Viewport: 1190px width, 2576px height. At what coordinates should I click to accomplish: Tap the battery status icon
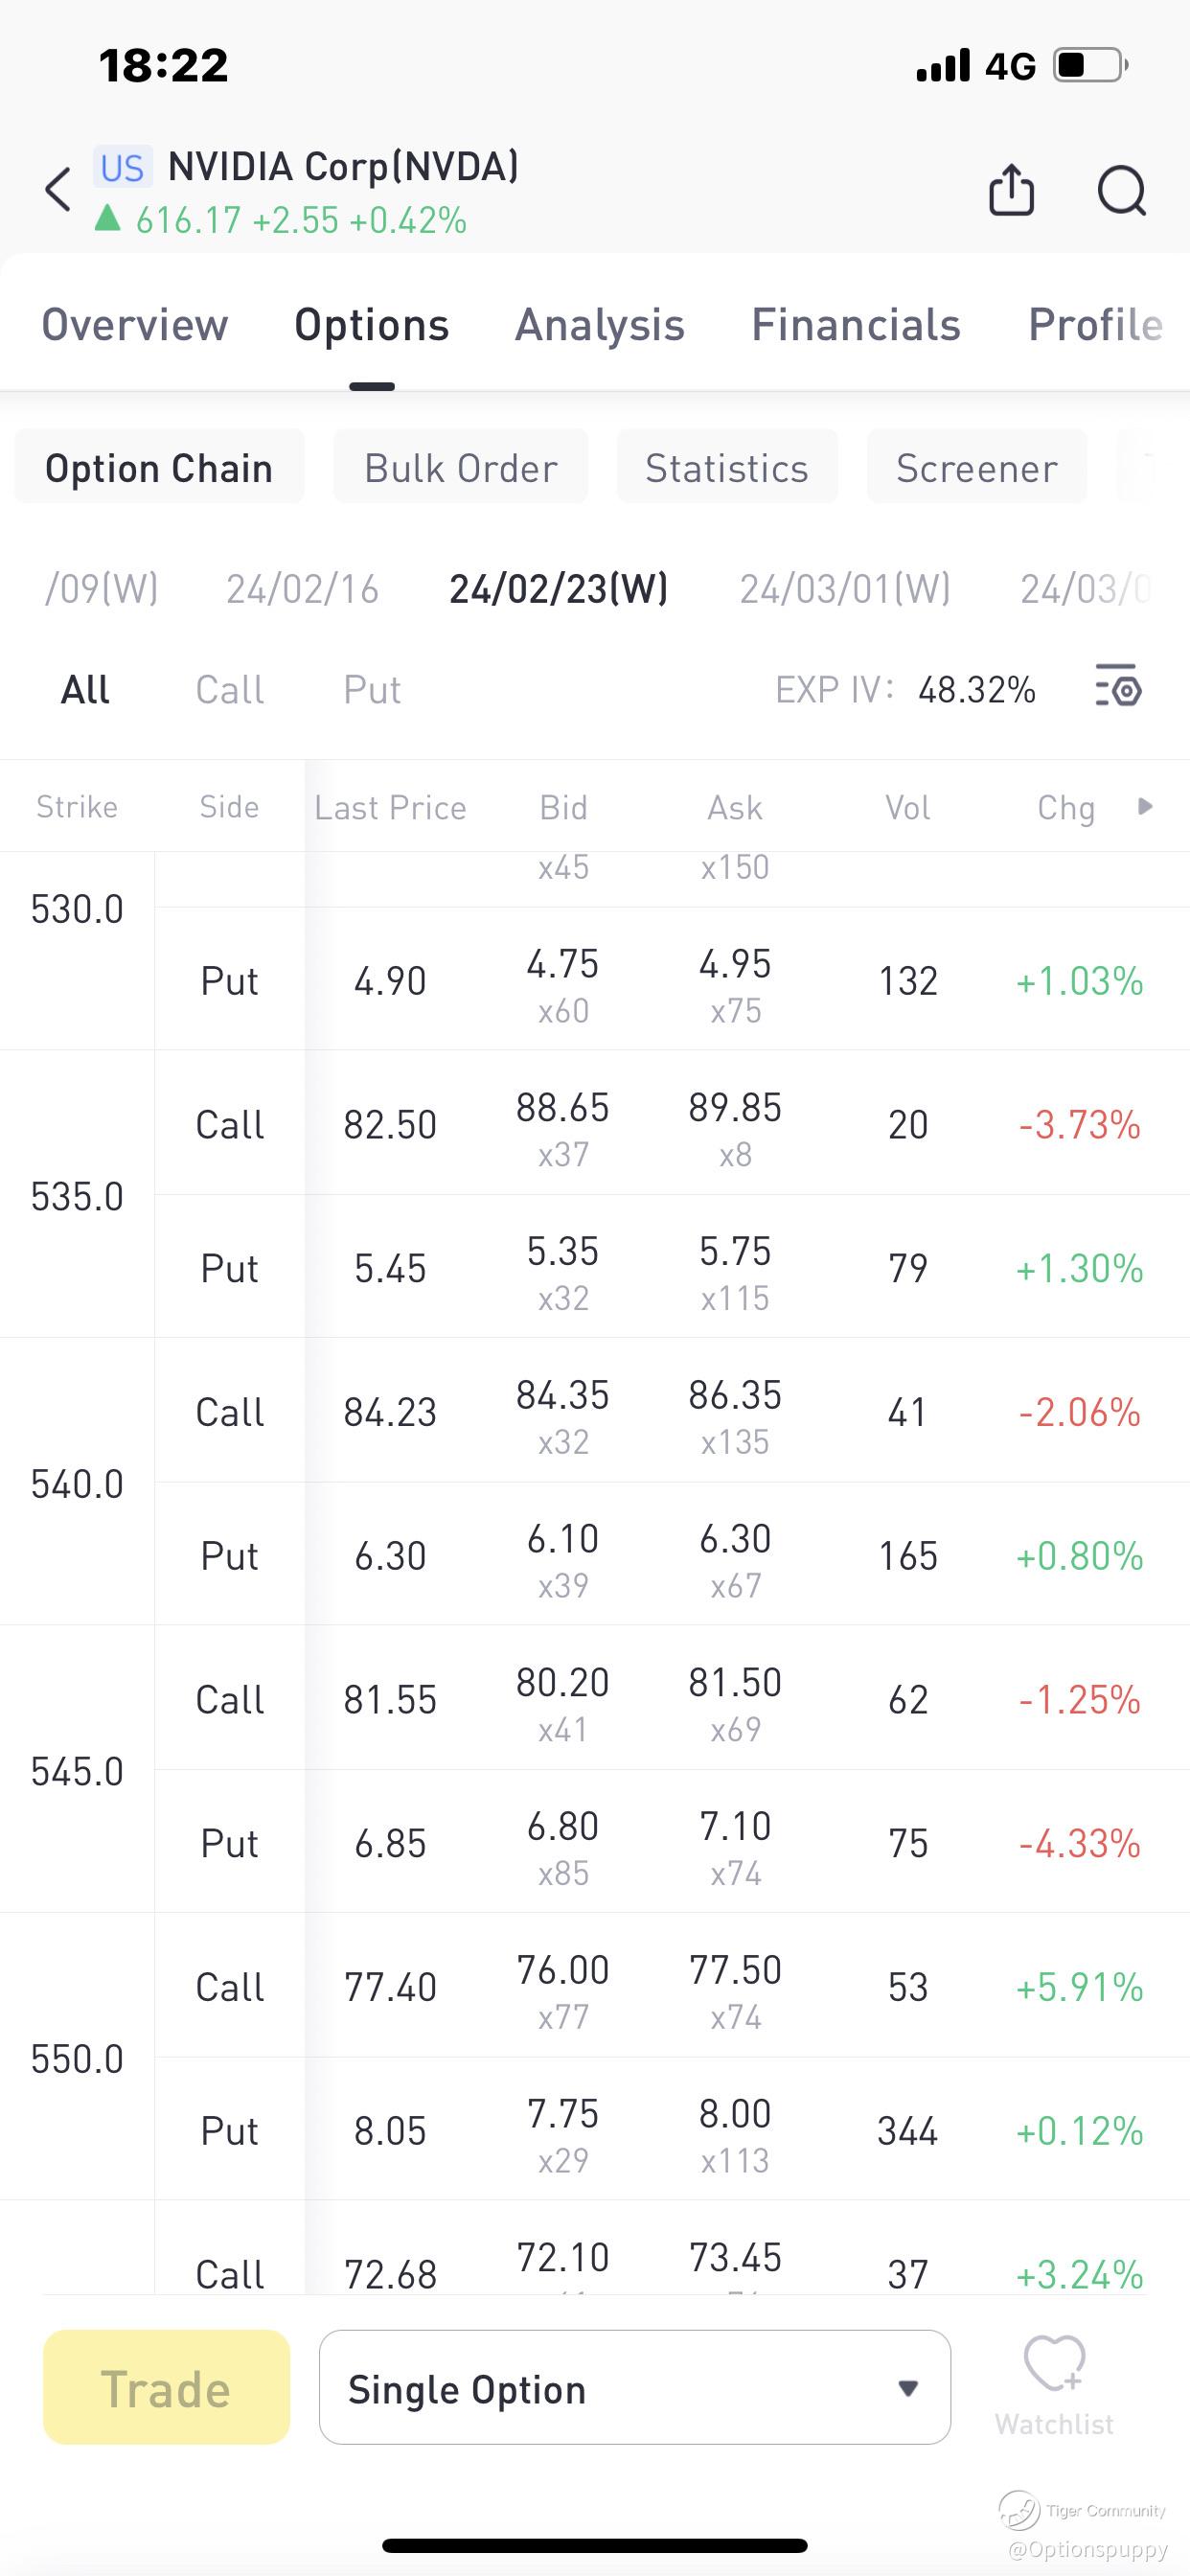[1090, 66]
